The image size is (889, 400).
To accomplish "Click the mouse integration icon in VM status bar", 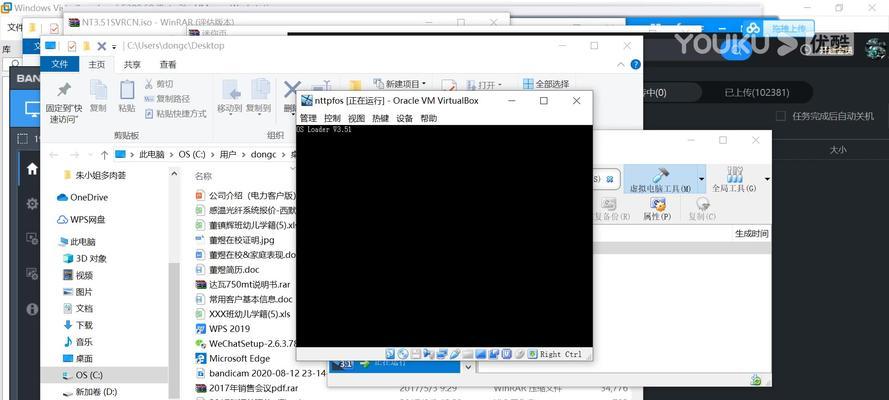I will (519, 354).
